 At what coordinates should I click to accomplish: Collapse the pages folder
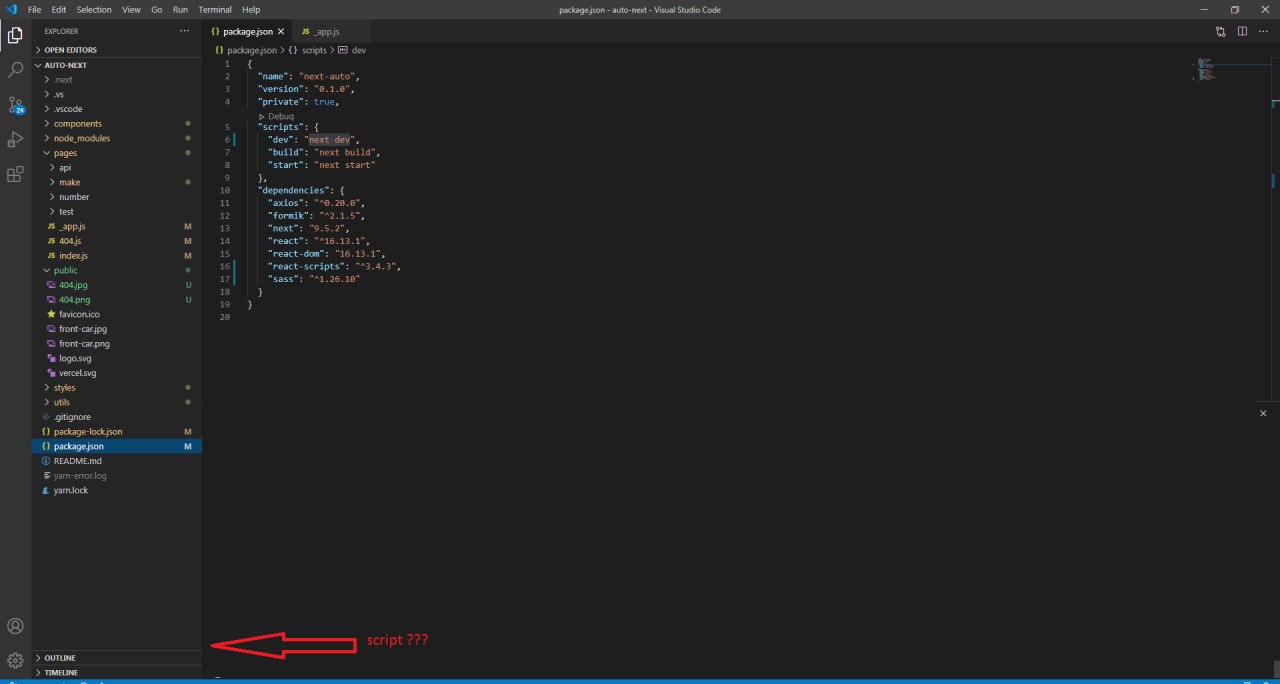[117, 153]
